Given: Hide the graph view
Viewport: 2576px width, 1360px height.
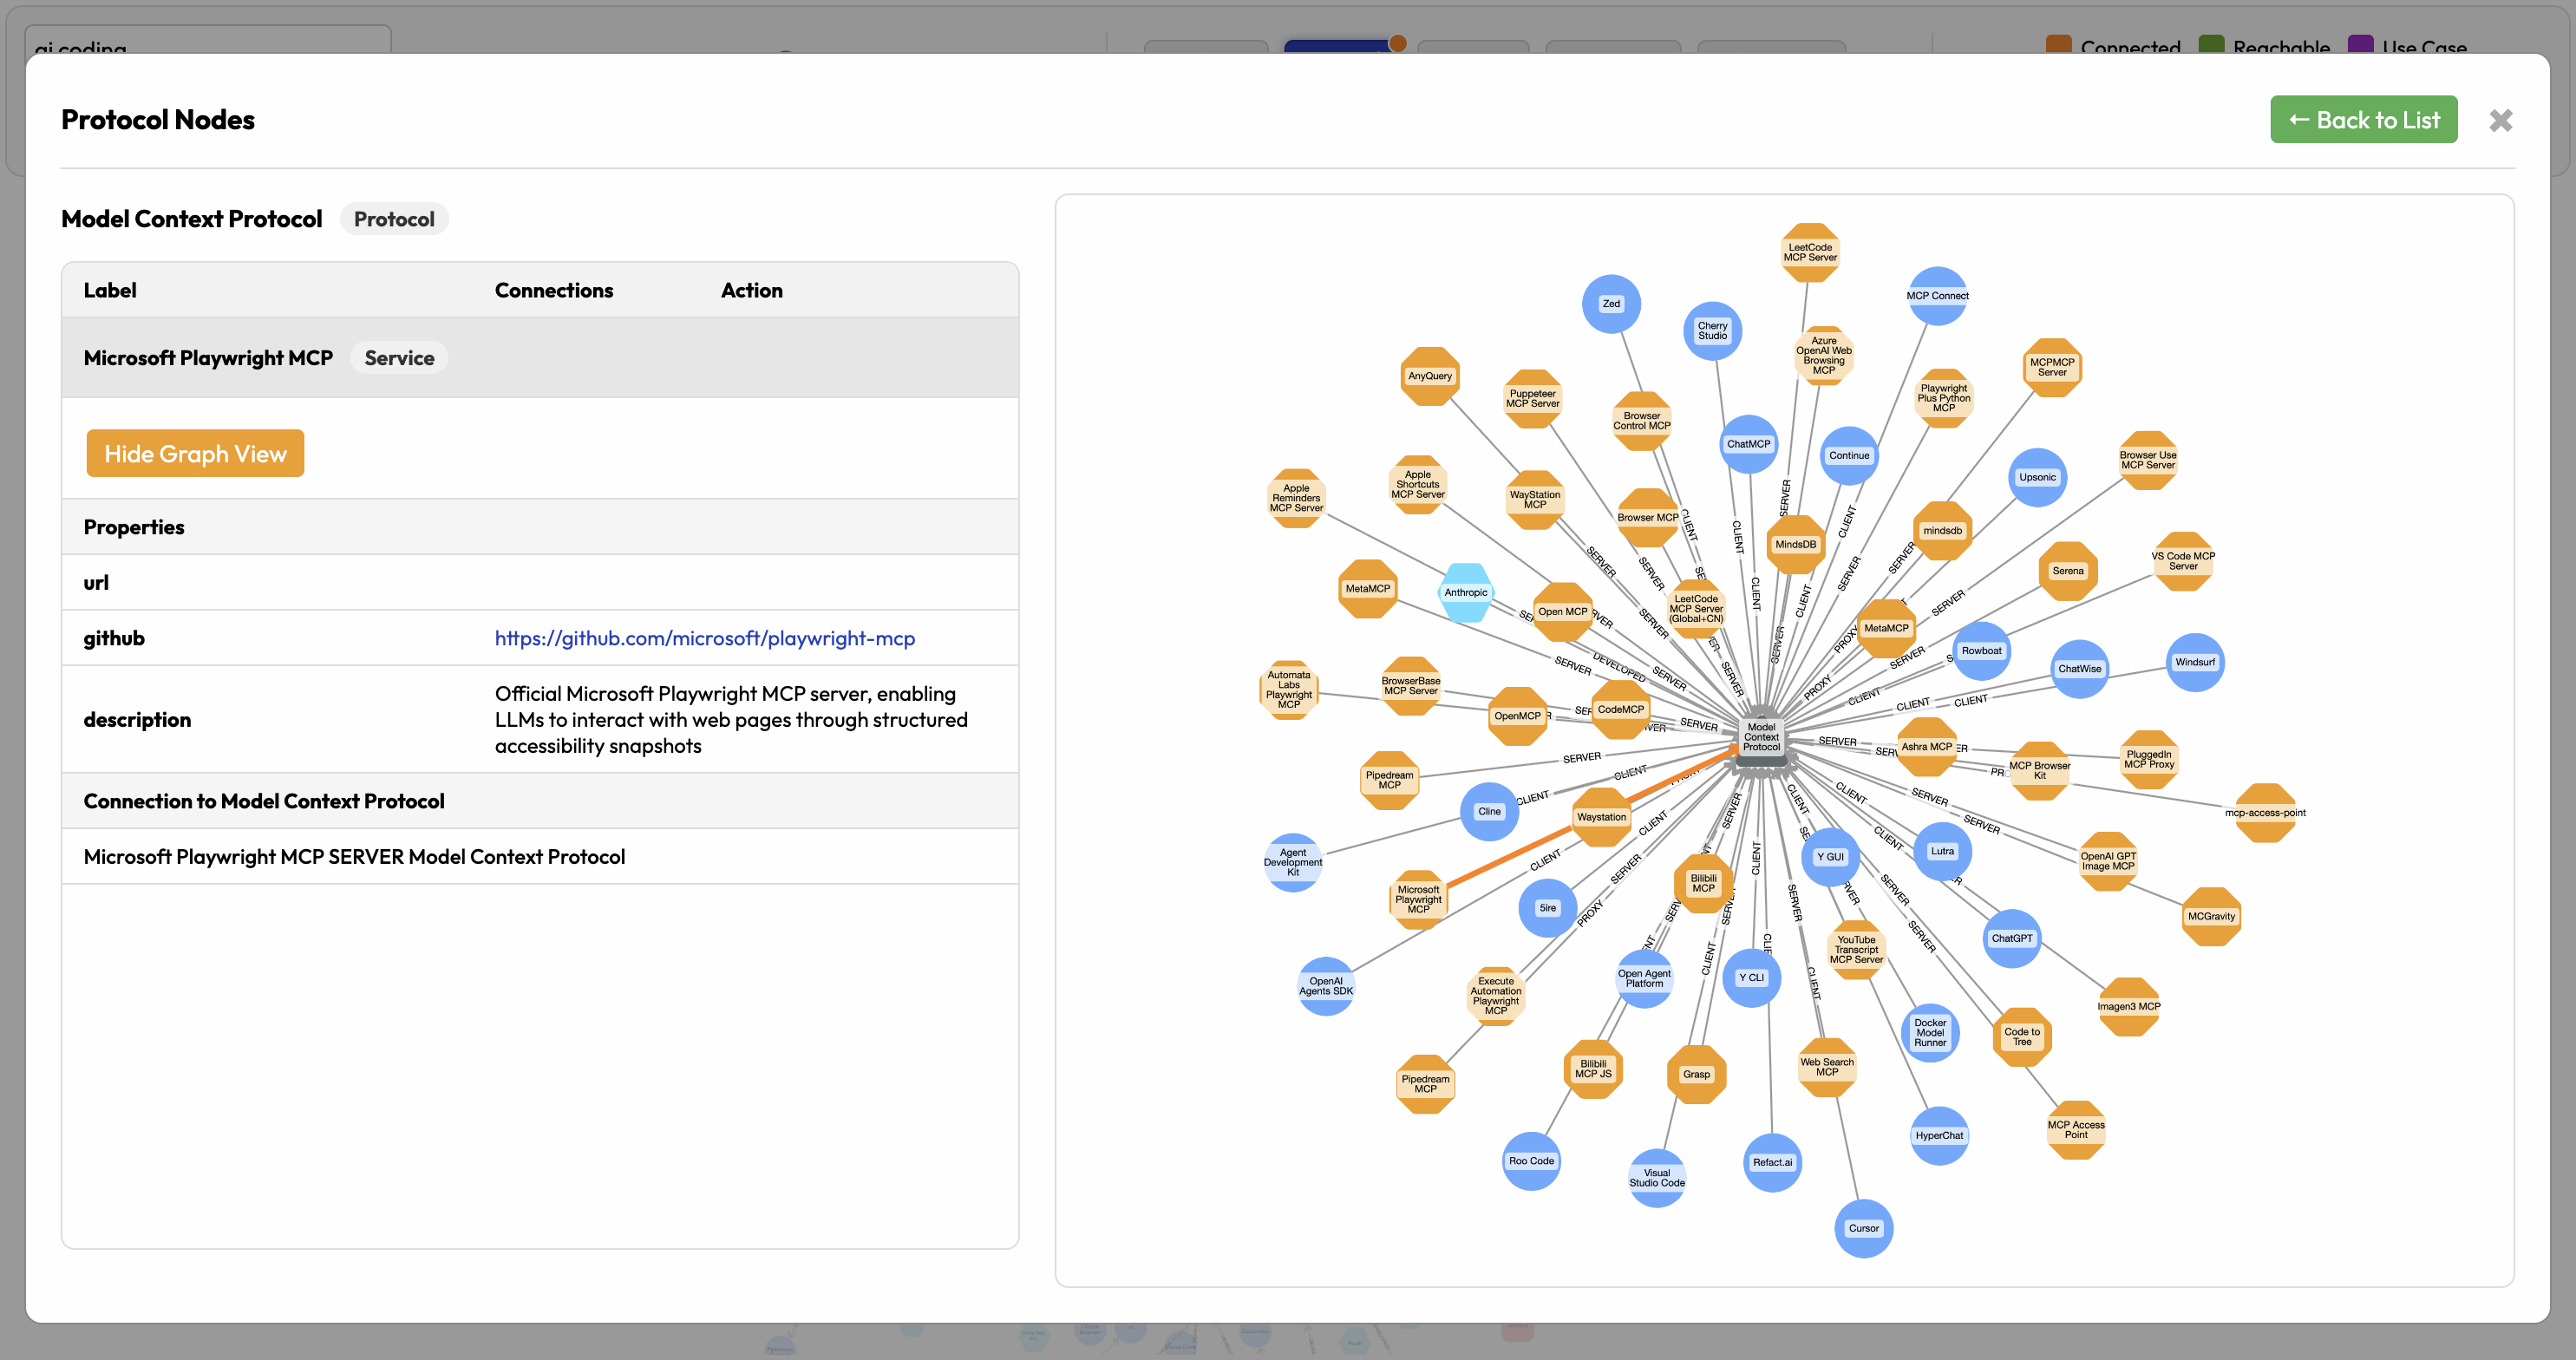Looking at the screenshot, I should (195, 454).
